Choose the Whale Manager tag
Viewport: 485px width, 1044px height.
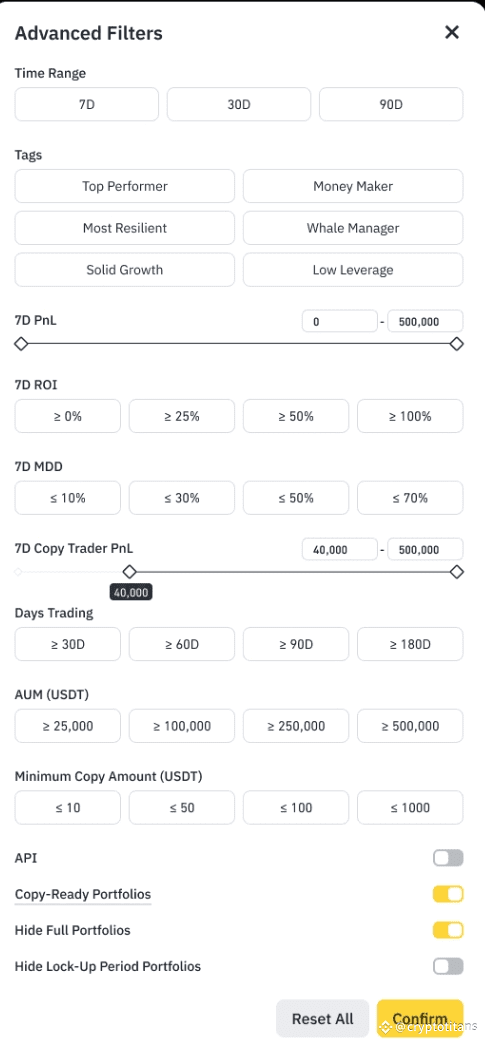[353, 228]
